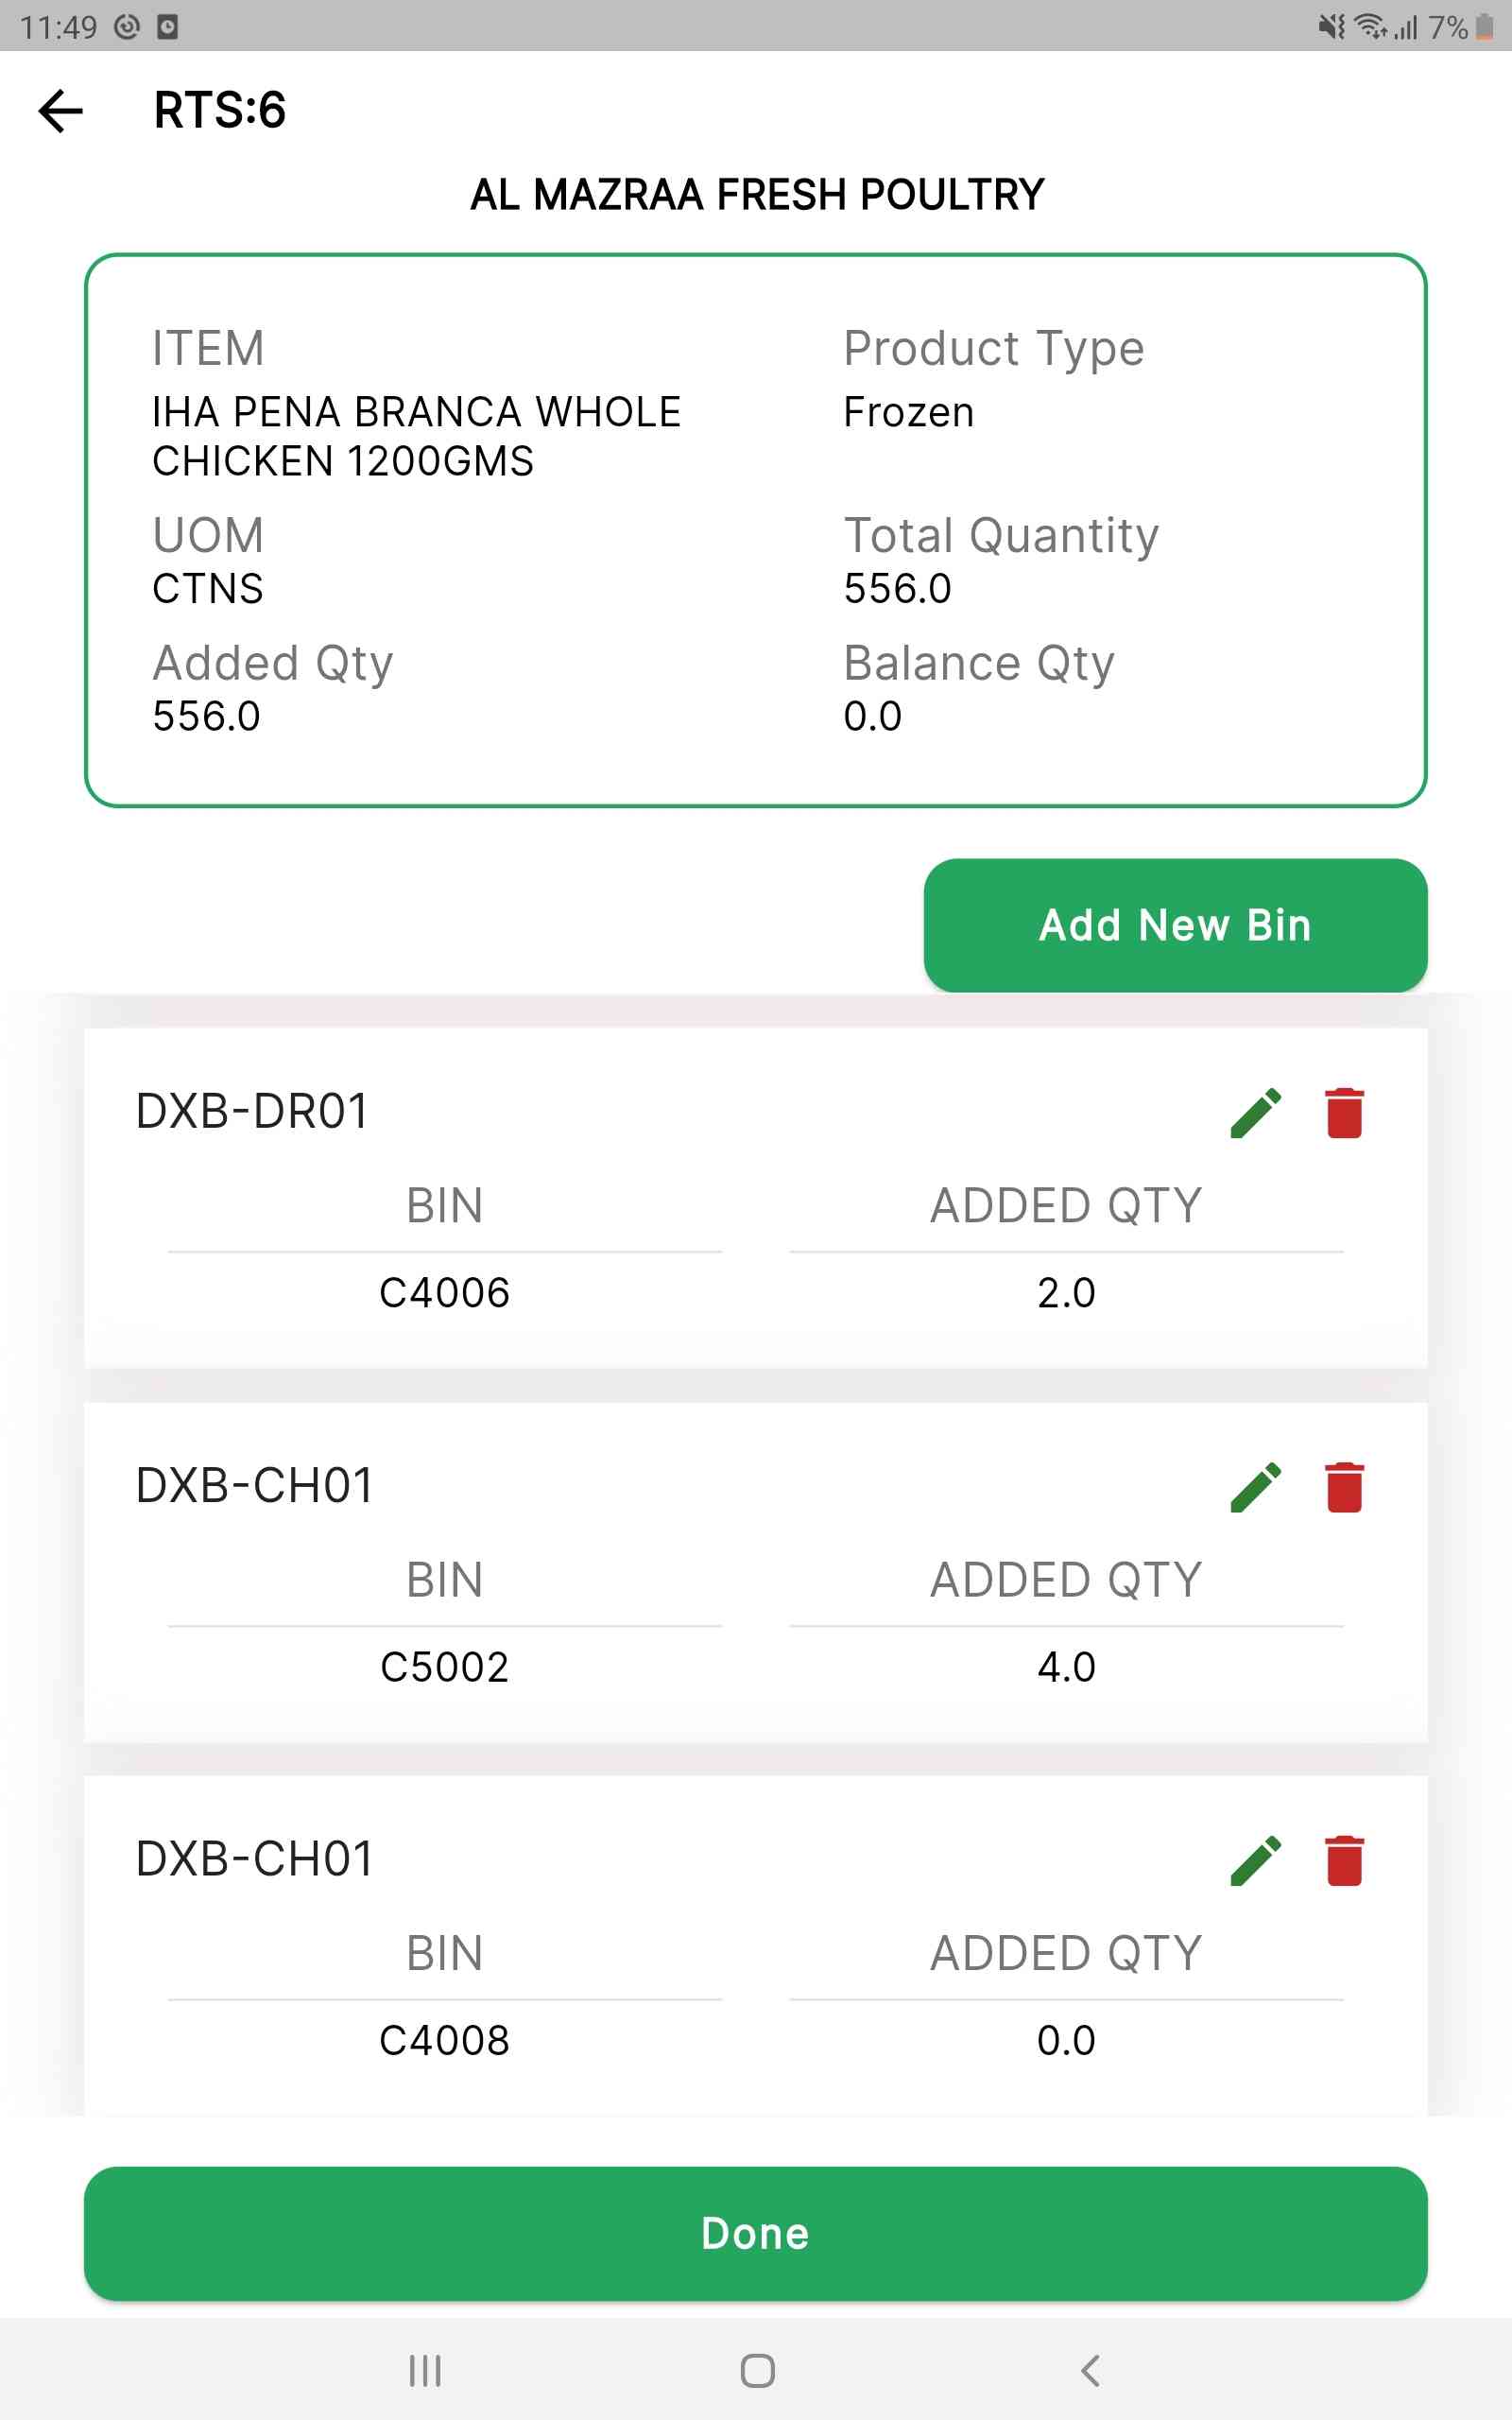Screen dimensions: 1512x2420
Task: Edit the bin C4008 entry
Action: point(1256,1860)
